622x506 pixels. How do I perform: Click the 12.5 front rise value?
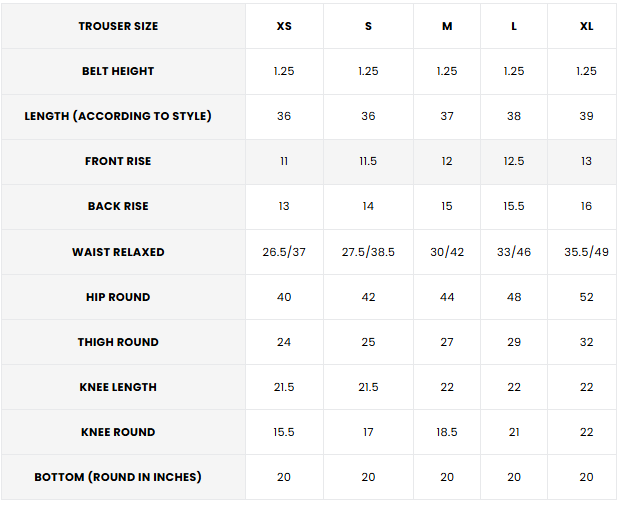pyautogui.click(x=514, y=161)
